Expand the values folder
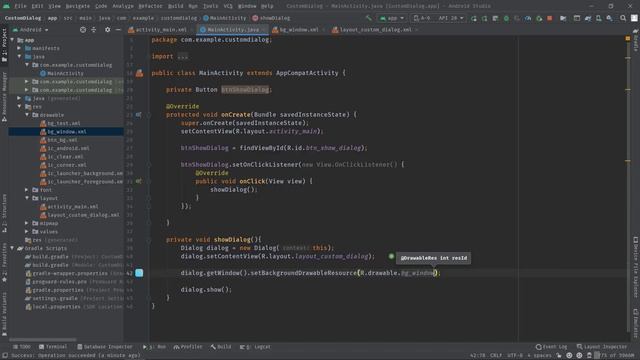Viewport: 640px width, 360px height. pos(27,231)
